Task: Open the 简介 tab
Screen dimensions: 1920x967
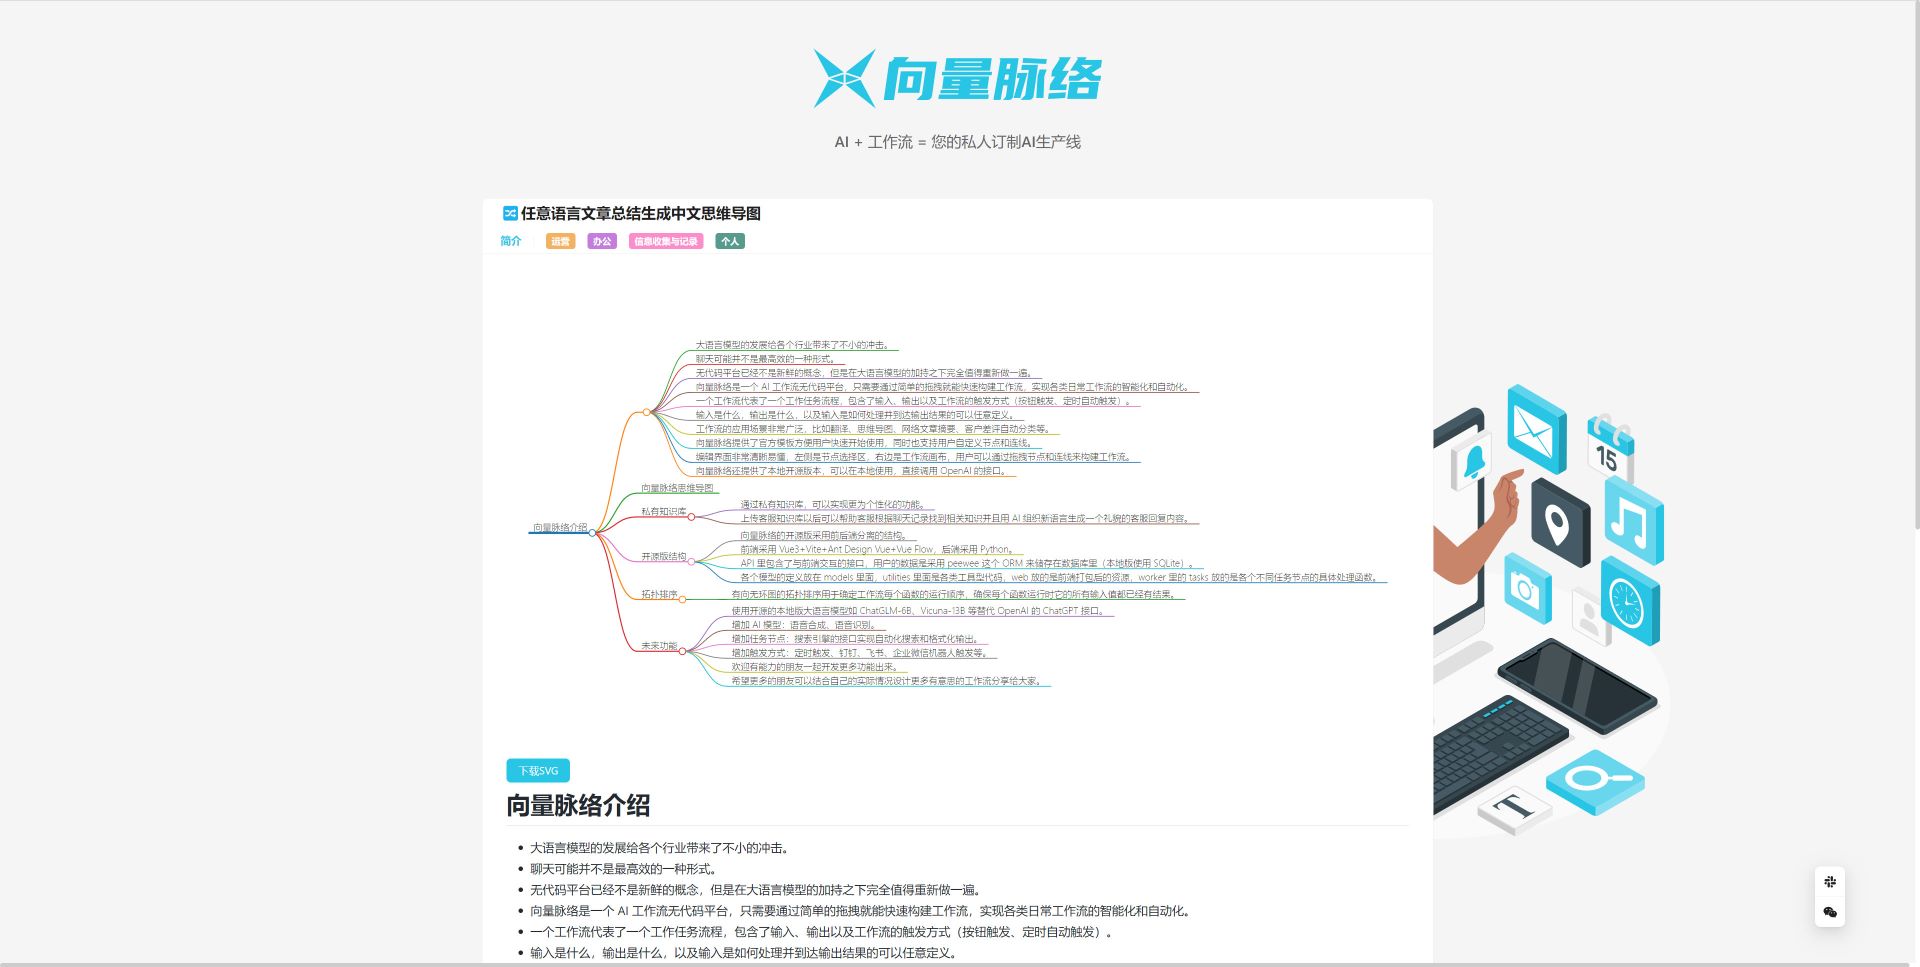Action: pyautogui.click(x=511, y=241)
